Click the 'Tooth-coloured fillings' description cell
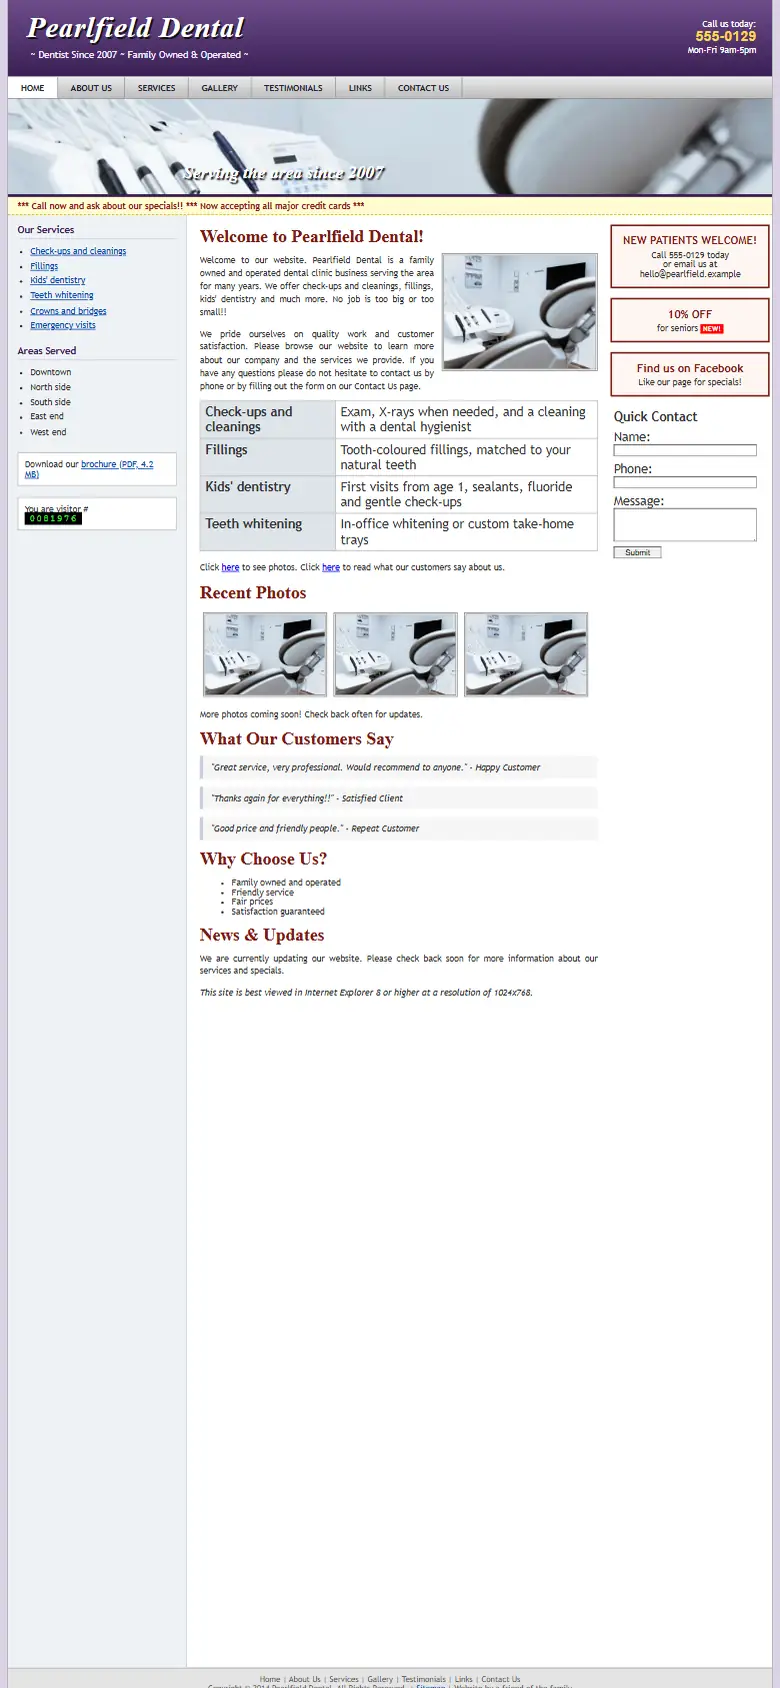The width and height of the screenshot is (780, 1688). click(466, 457)
